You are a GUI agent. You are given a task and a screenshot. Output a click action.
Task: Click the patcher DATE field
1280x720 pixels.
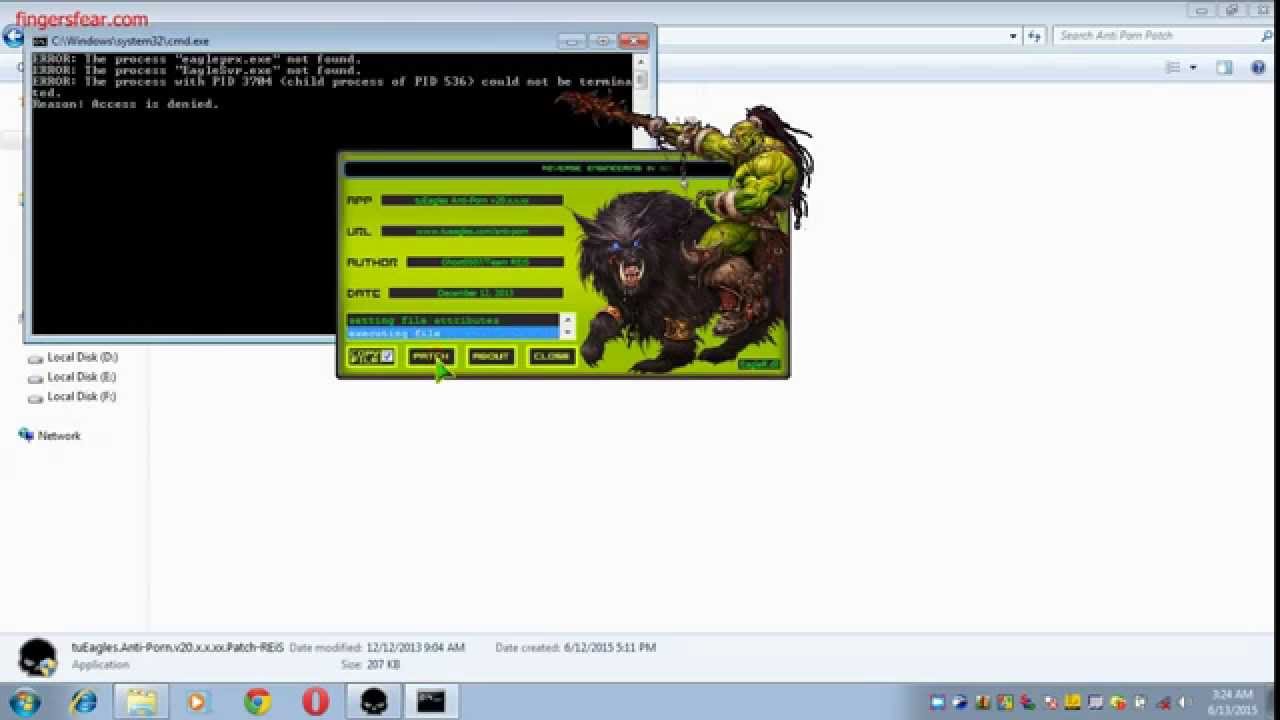tap(476, 293)
